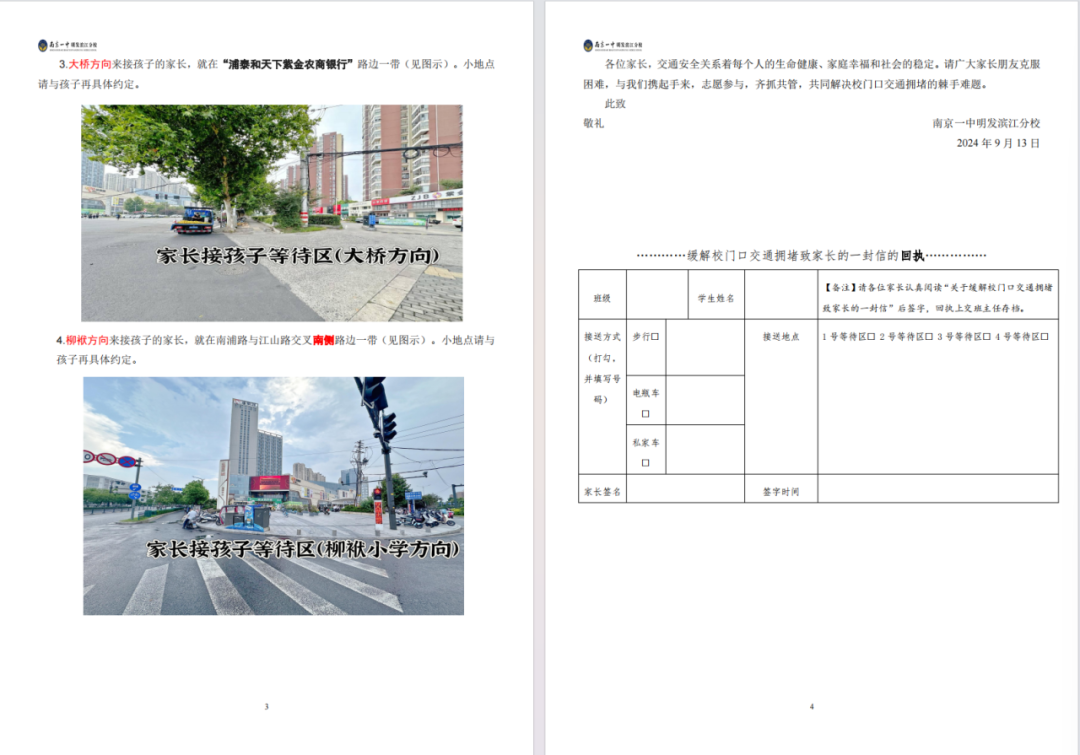1080x755 pixels.
Task: Check the 1号等待区 box
Action: tap(871, 337)
